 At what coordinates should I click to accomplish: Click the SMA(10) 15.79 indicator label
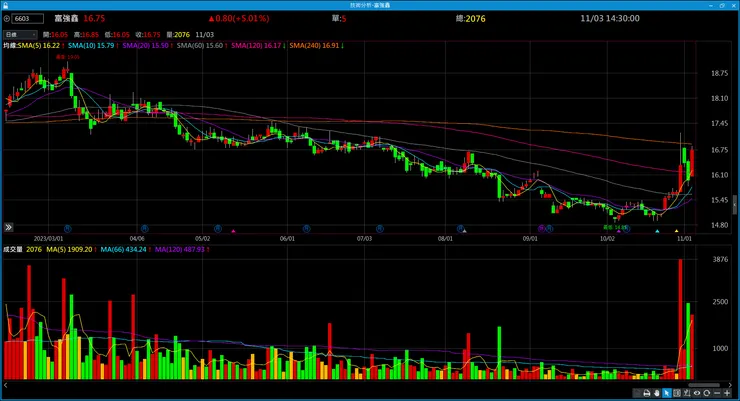(x=93, y=46)
